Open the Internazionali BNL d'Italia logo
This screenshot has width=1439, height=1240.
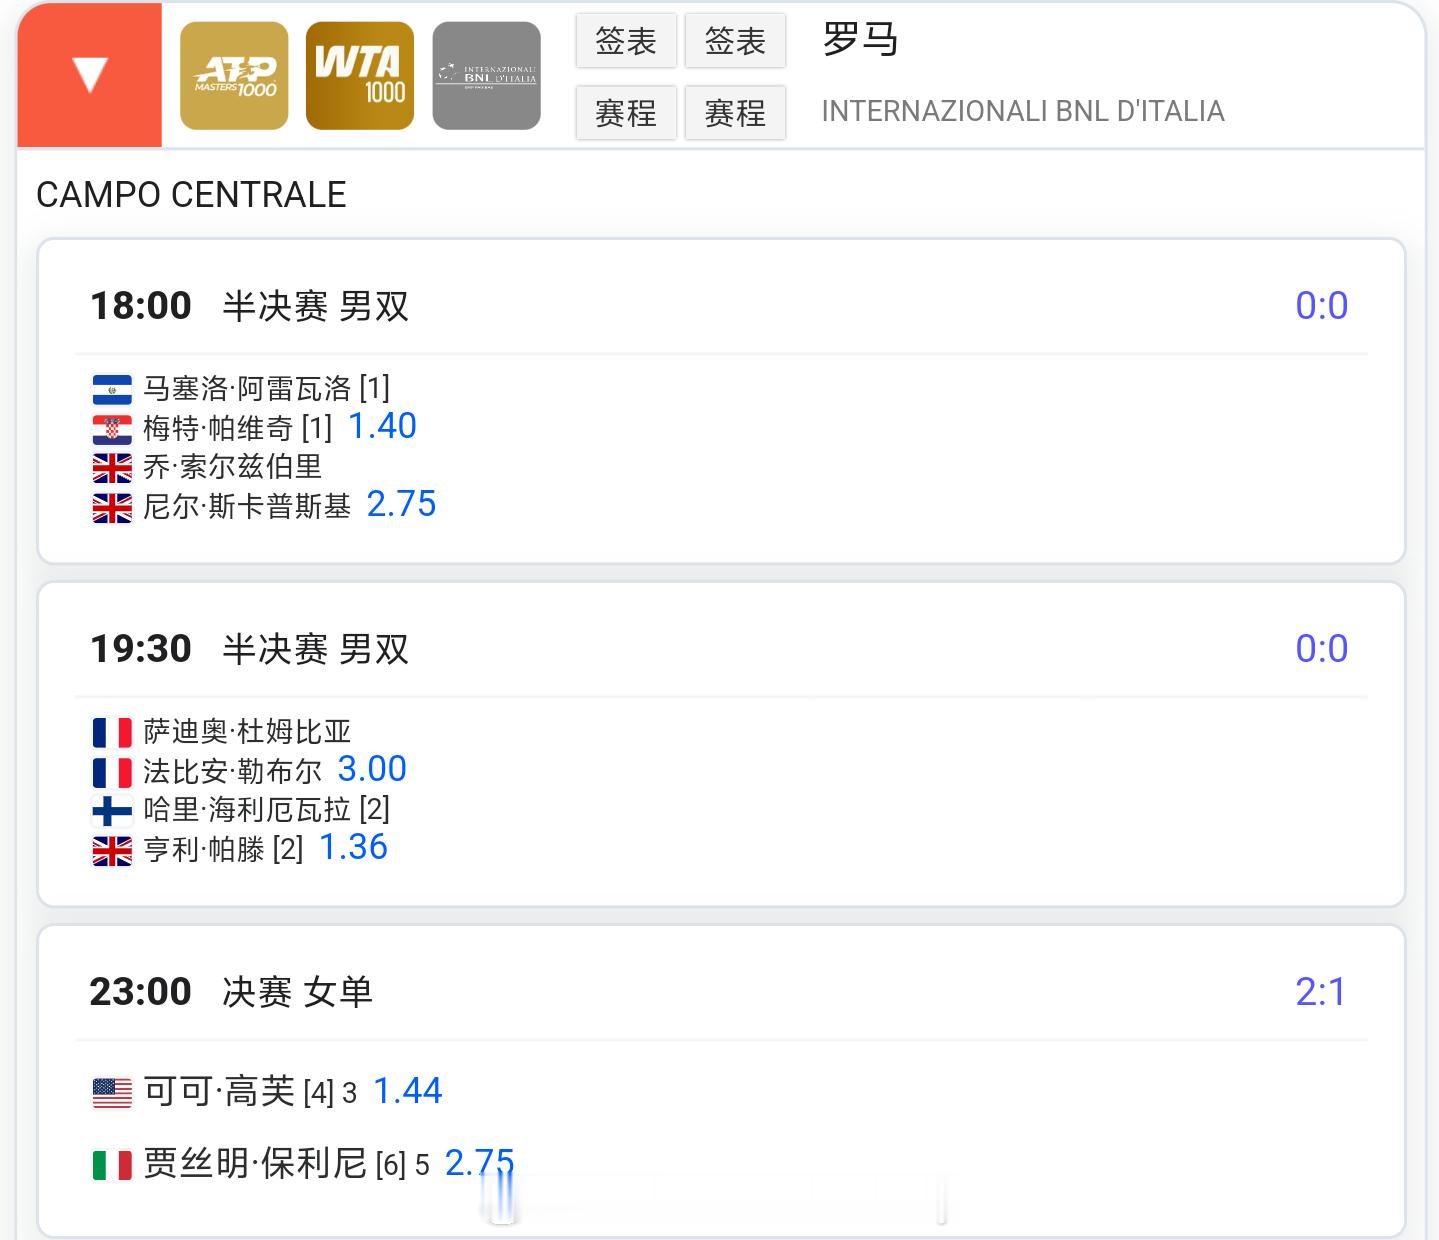coord(487,76)
